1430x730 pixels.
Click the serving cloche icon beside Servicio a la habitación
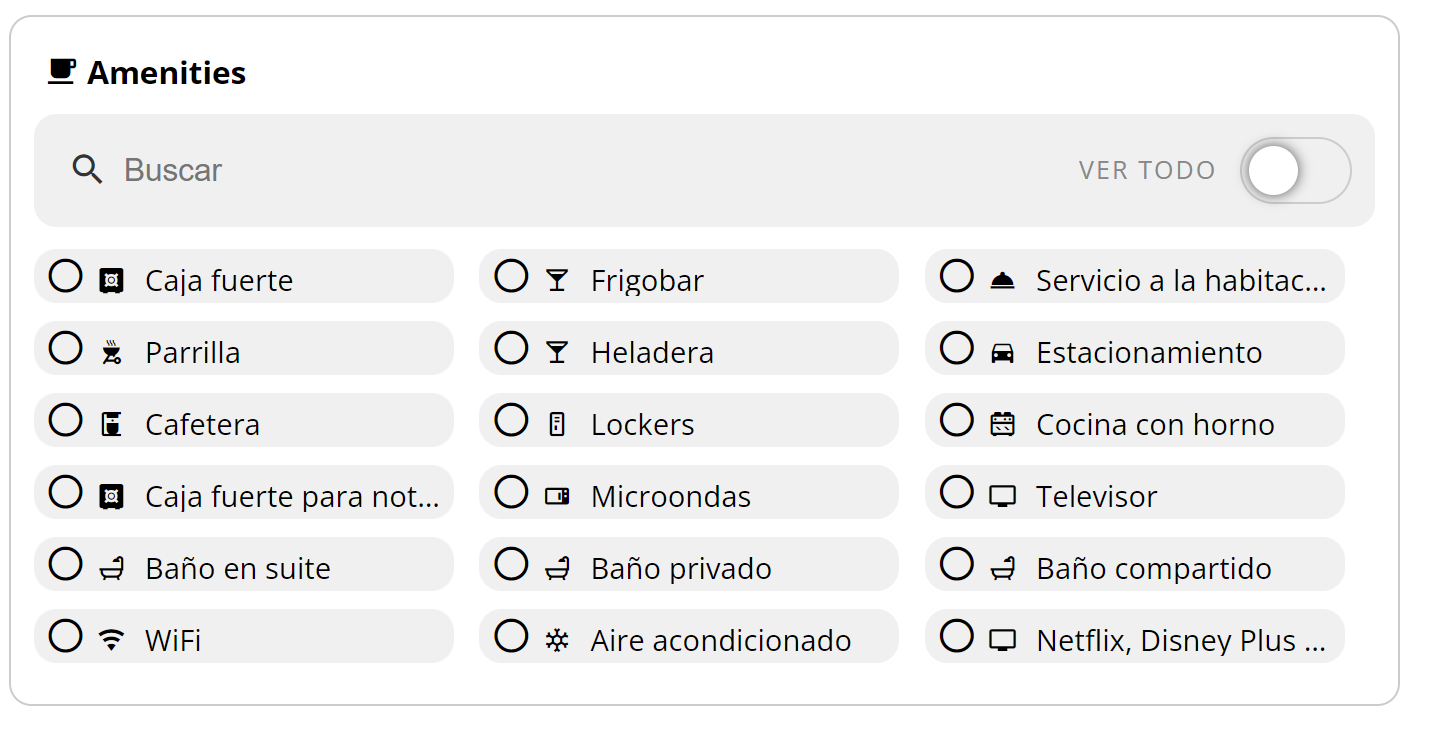(1002, 278)
